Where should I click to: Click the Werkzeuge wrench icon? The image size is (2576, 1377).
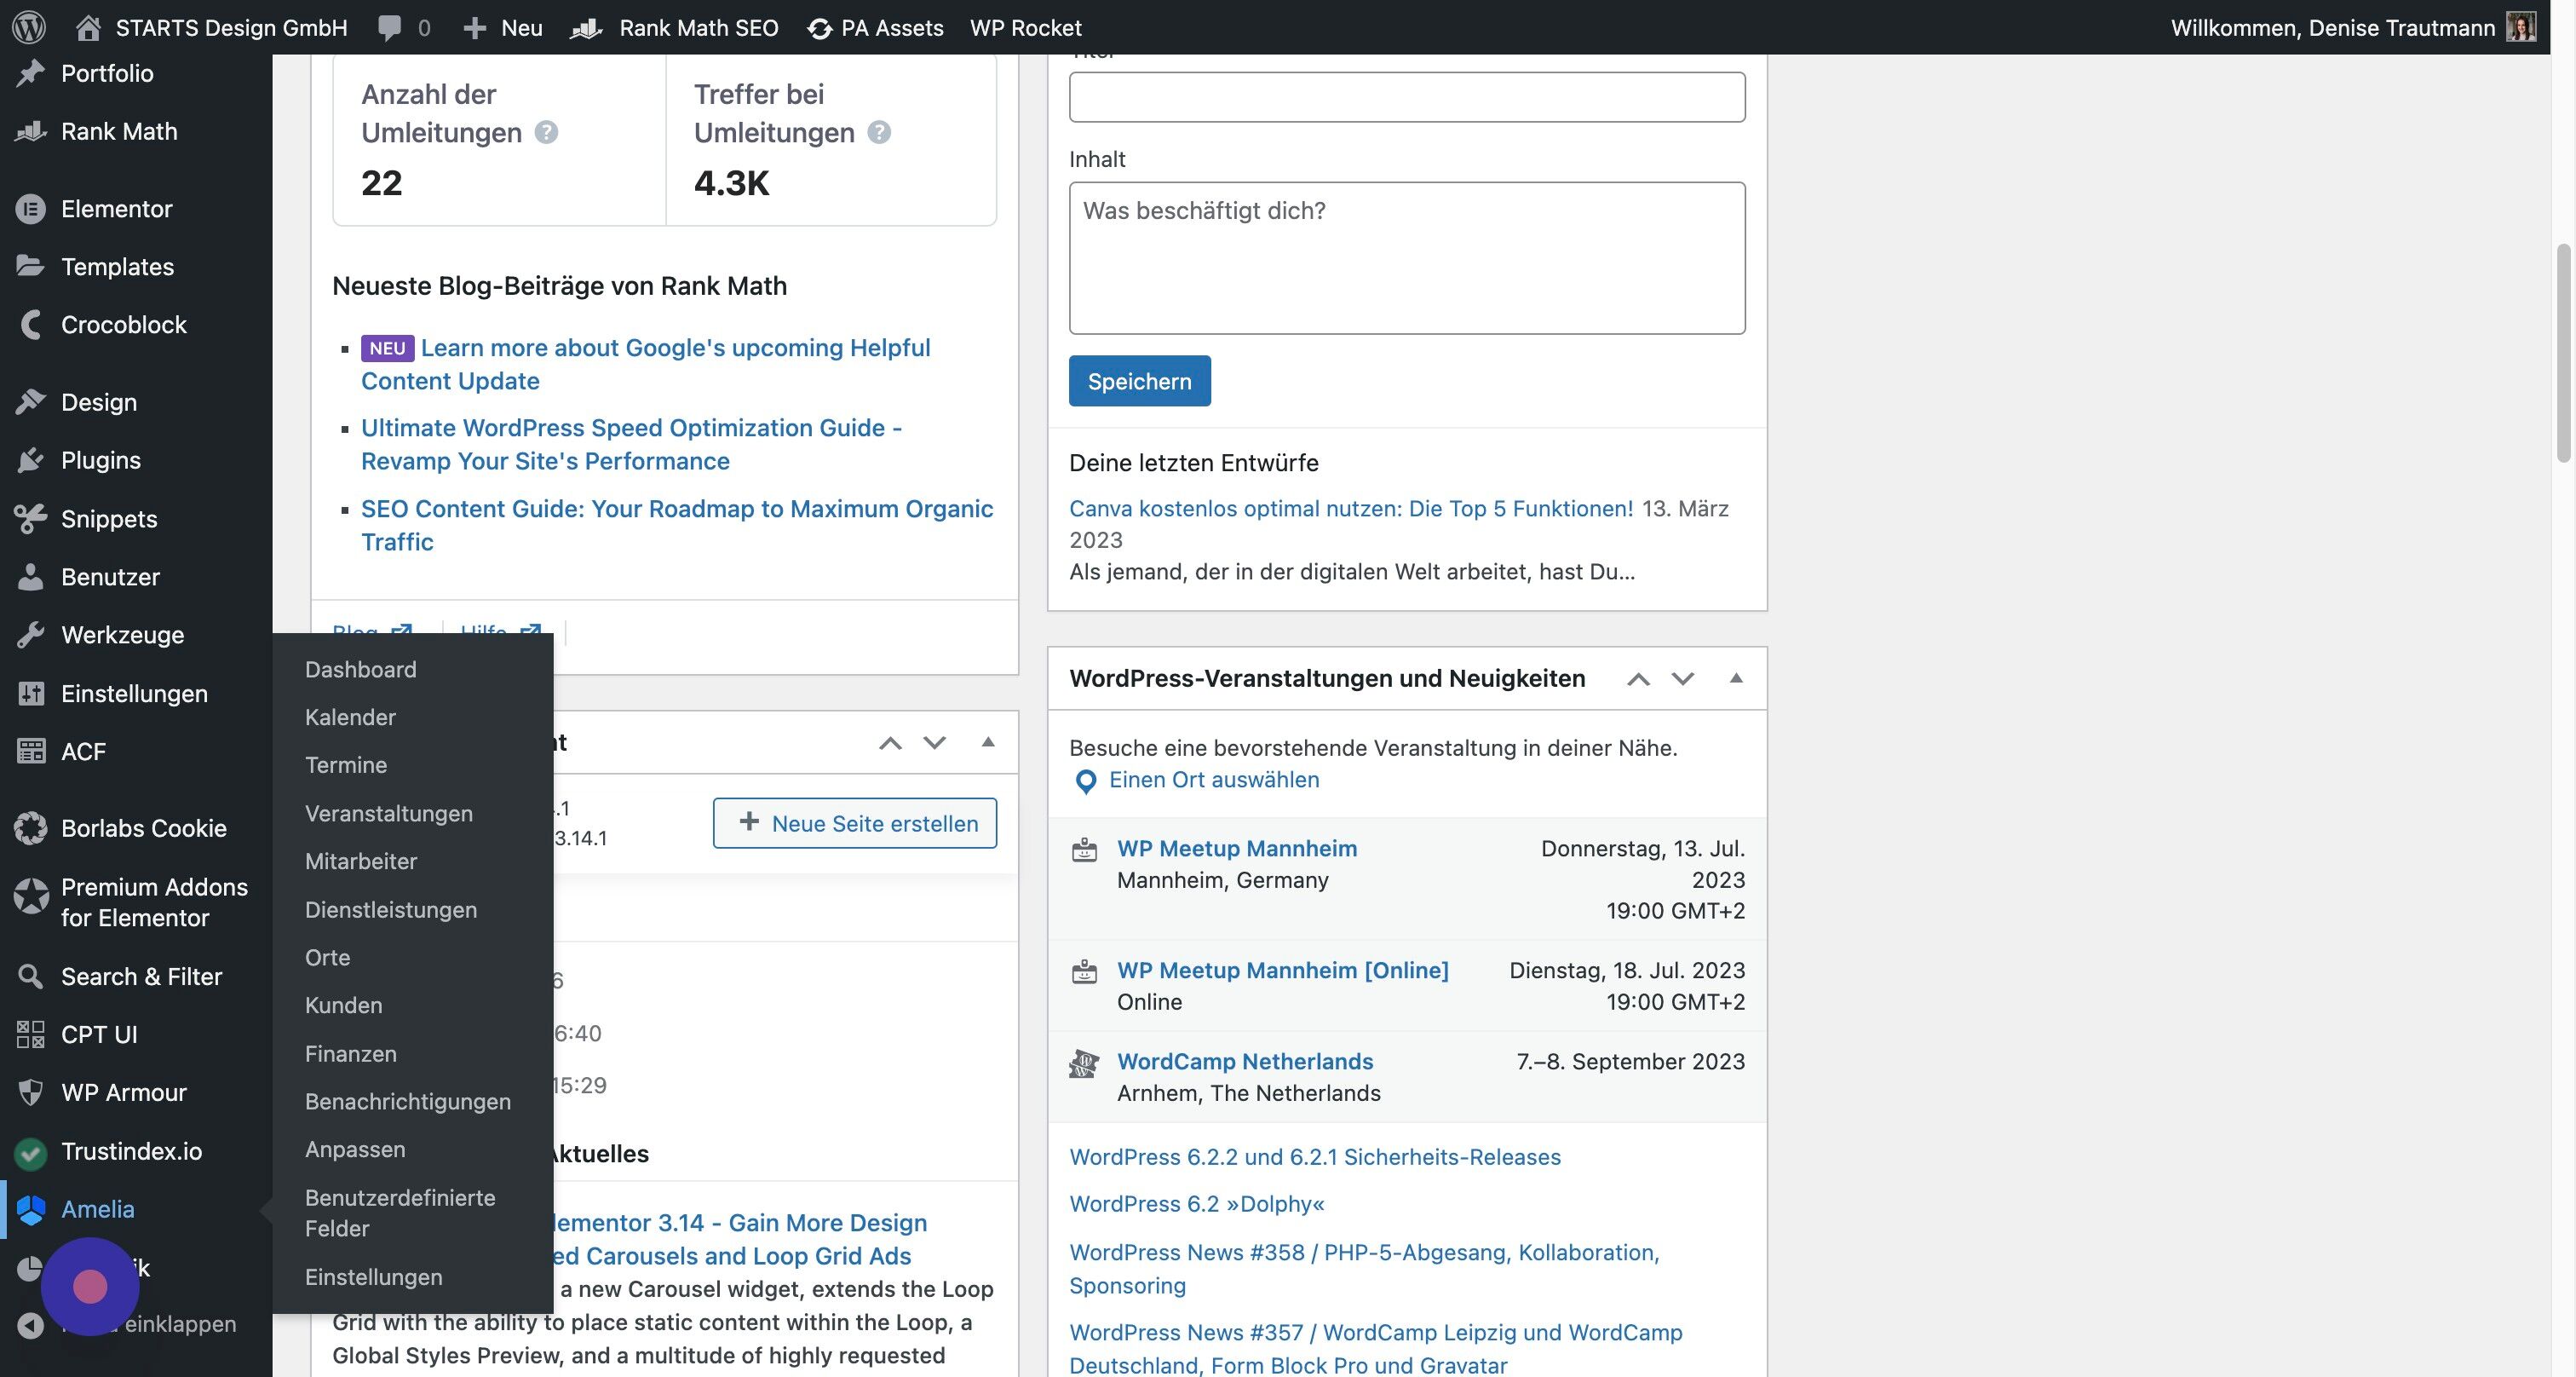[31, 634]
